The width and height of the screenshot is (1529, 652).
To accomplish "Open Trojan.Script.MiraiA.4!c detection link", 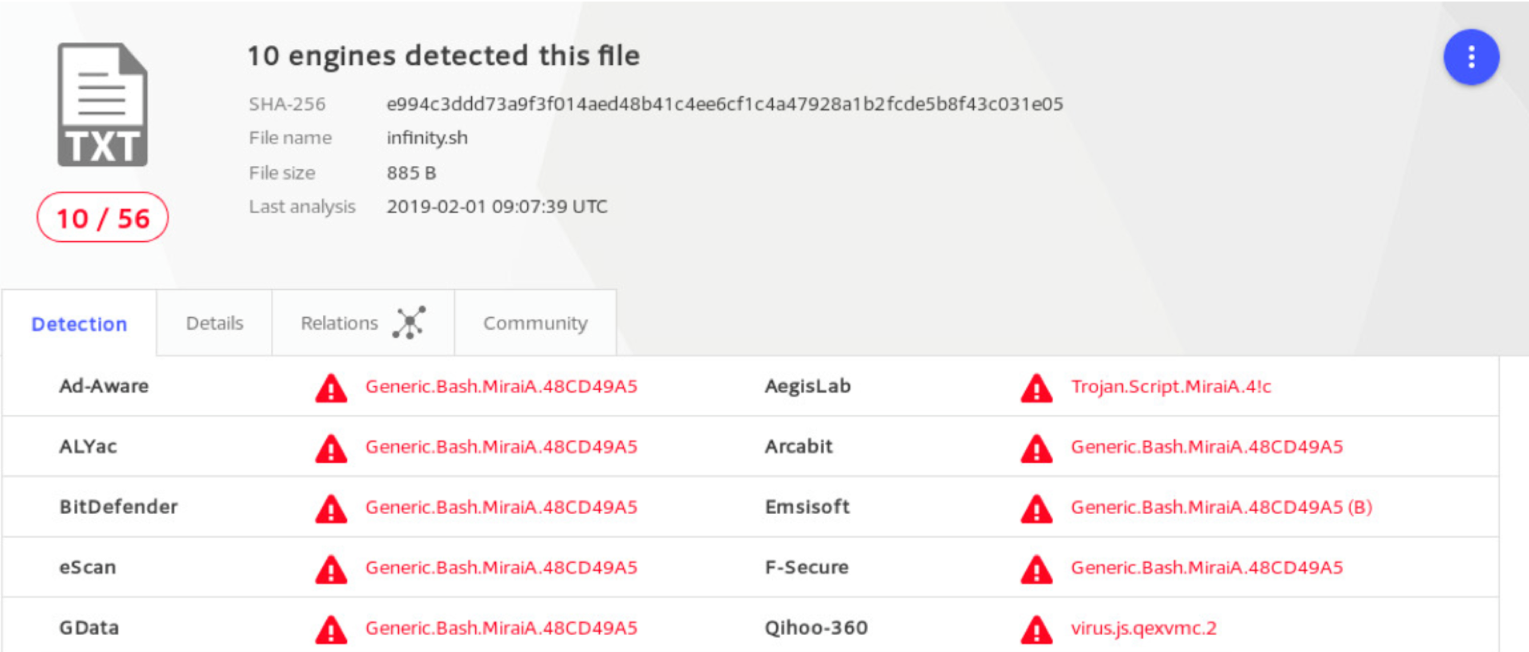I will (x=1171, y=387).
